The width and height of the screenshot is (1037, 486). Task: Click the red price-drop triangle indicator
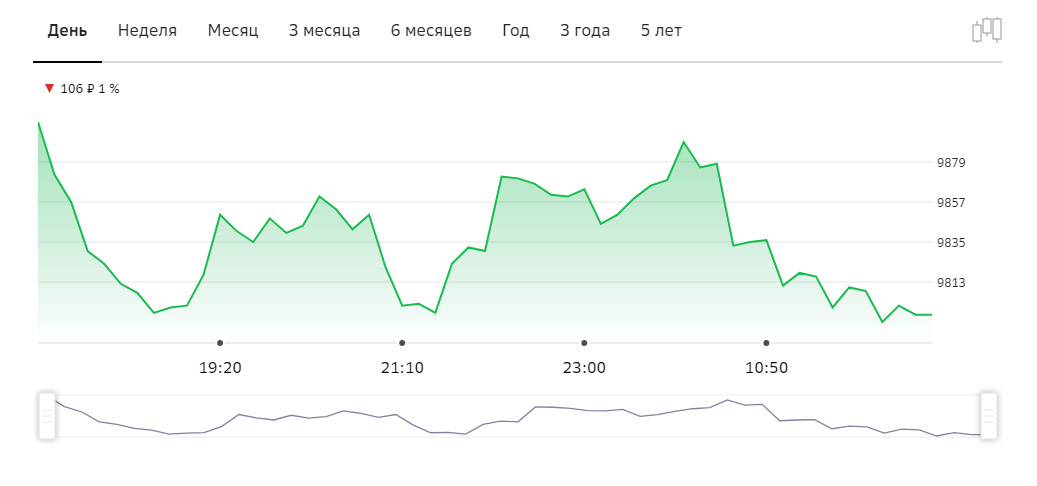tap(49, 88)
